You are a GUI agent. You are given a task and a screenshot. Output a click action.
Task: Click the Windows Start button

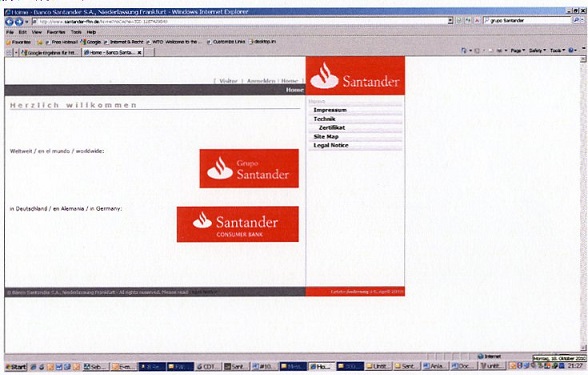click(16, 366)
